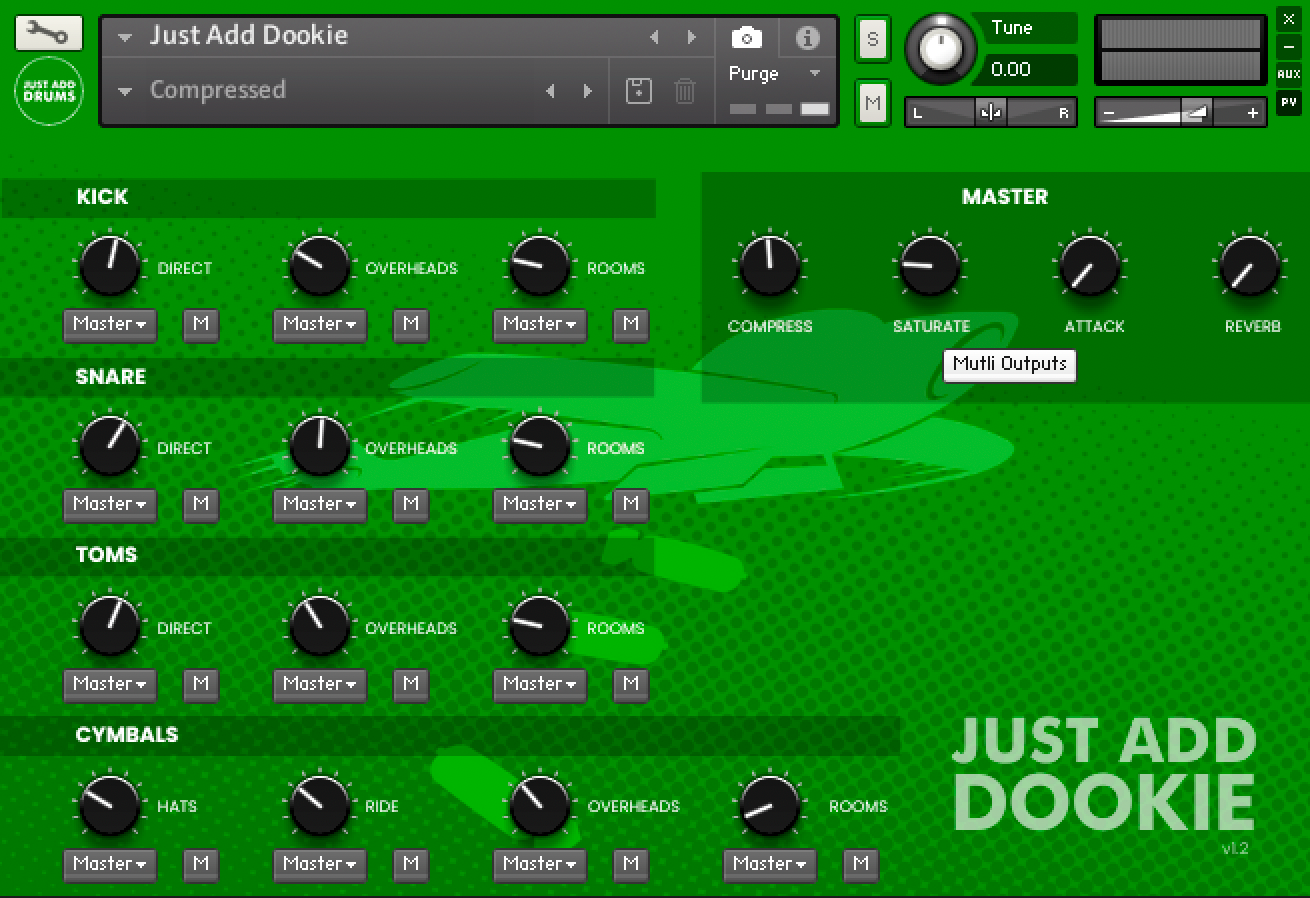Mute the Cymbals Ride channel

click(411, 864)
